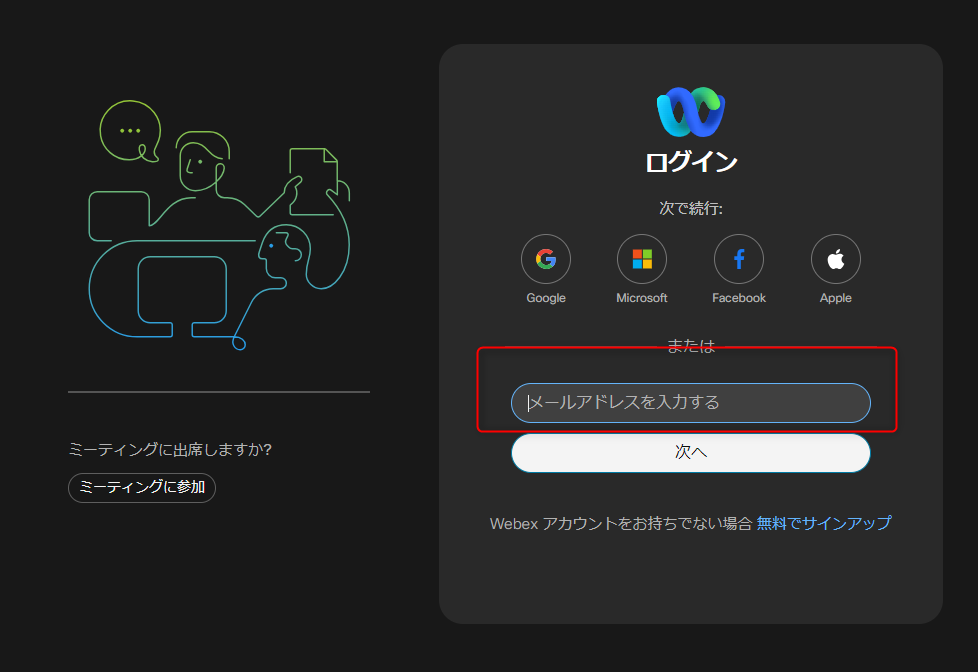Image resolution: width=978 pixels, height=672 pixels.
Task: Click the Apple text label
Action: click(x=836, y=298)
